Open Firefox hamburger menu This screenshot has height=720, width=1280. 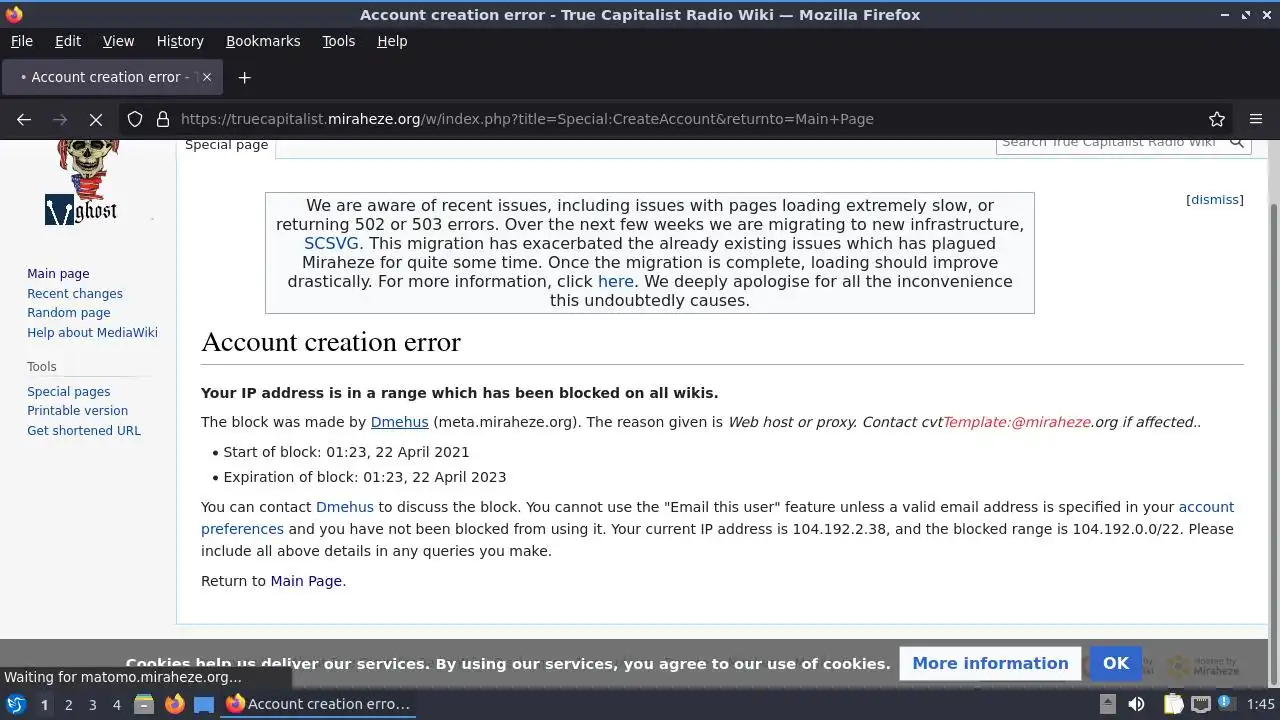pos(1256,119)
